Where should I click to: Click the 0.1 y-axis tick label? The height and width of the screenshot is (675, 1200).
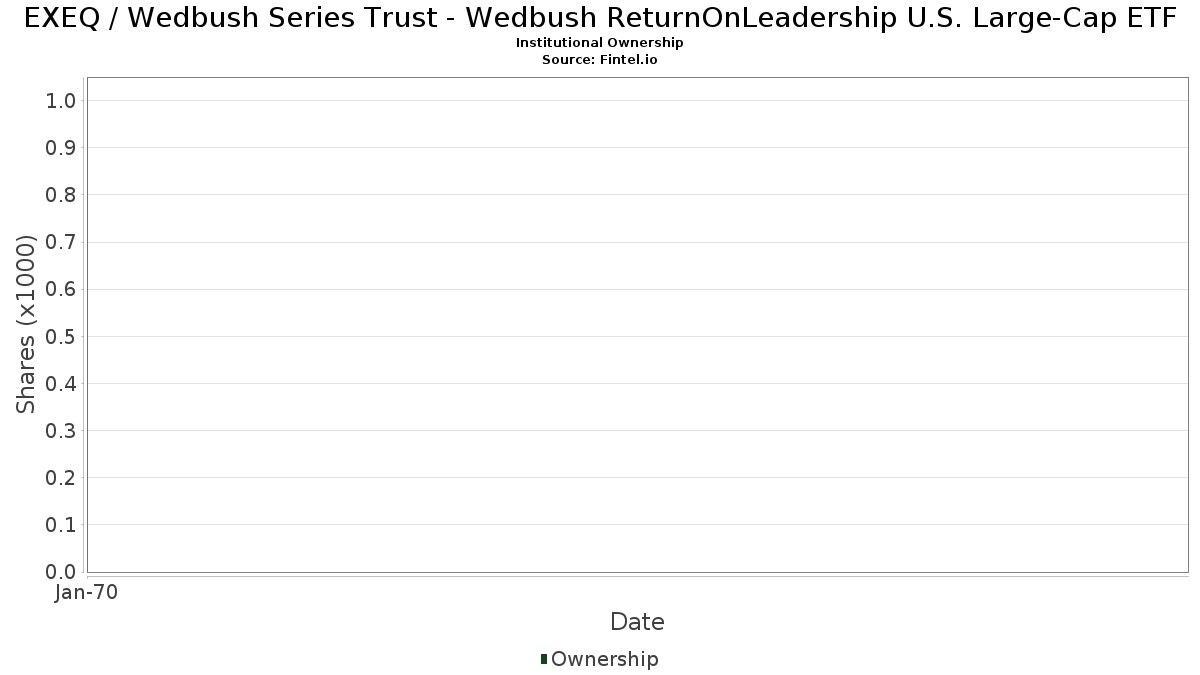61,525
